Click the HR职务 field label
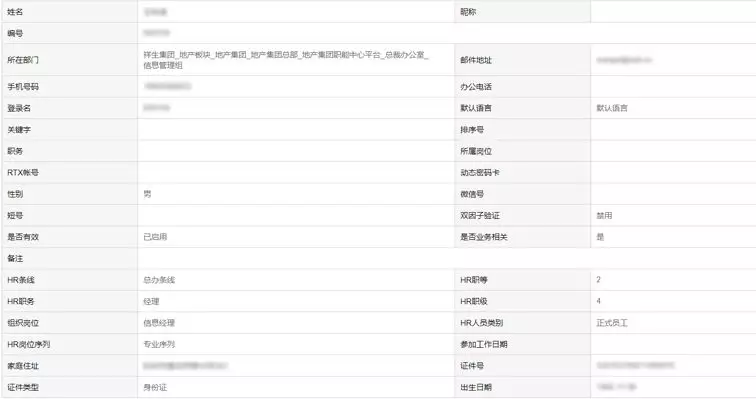 tap(21, 301)
